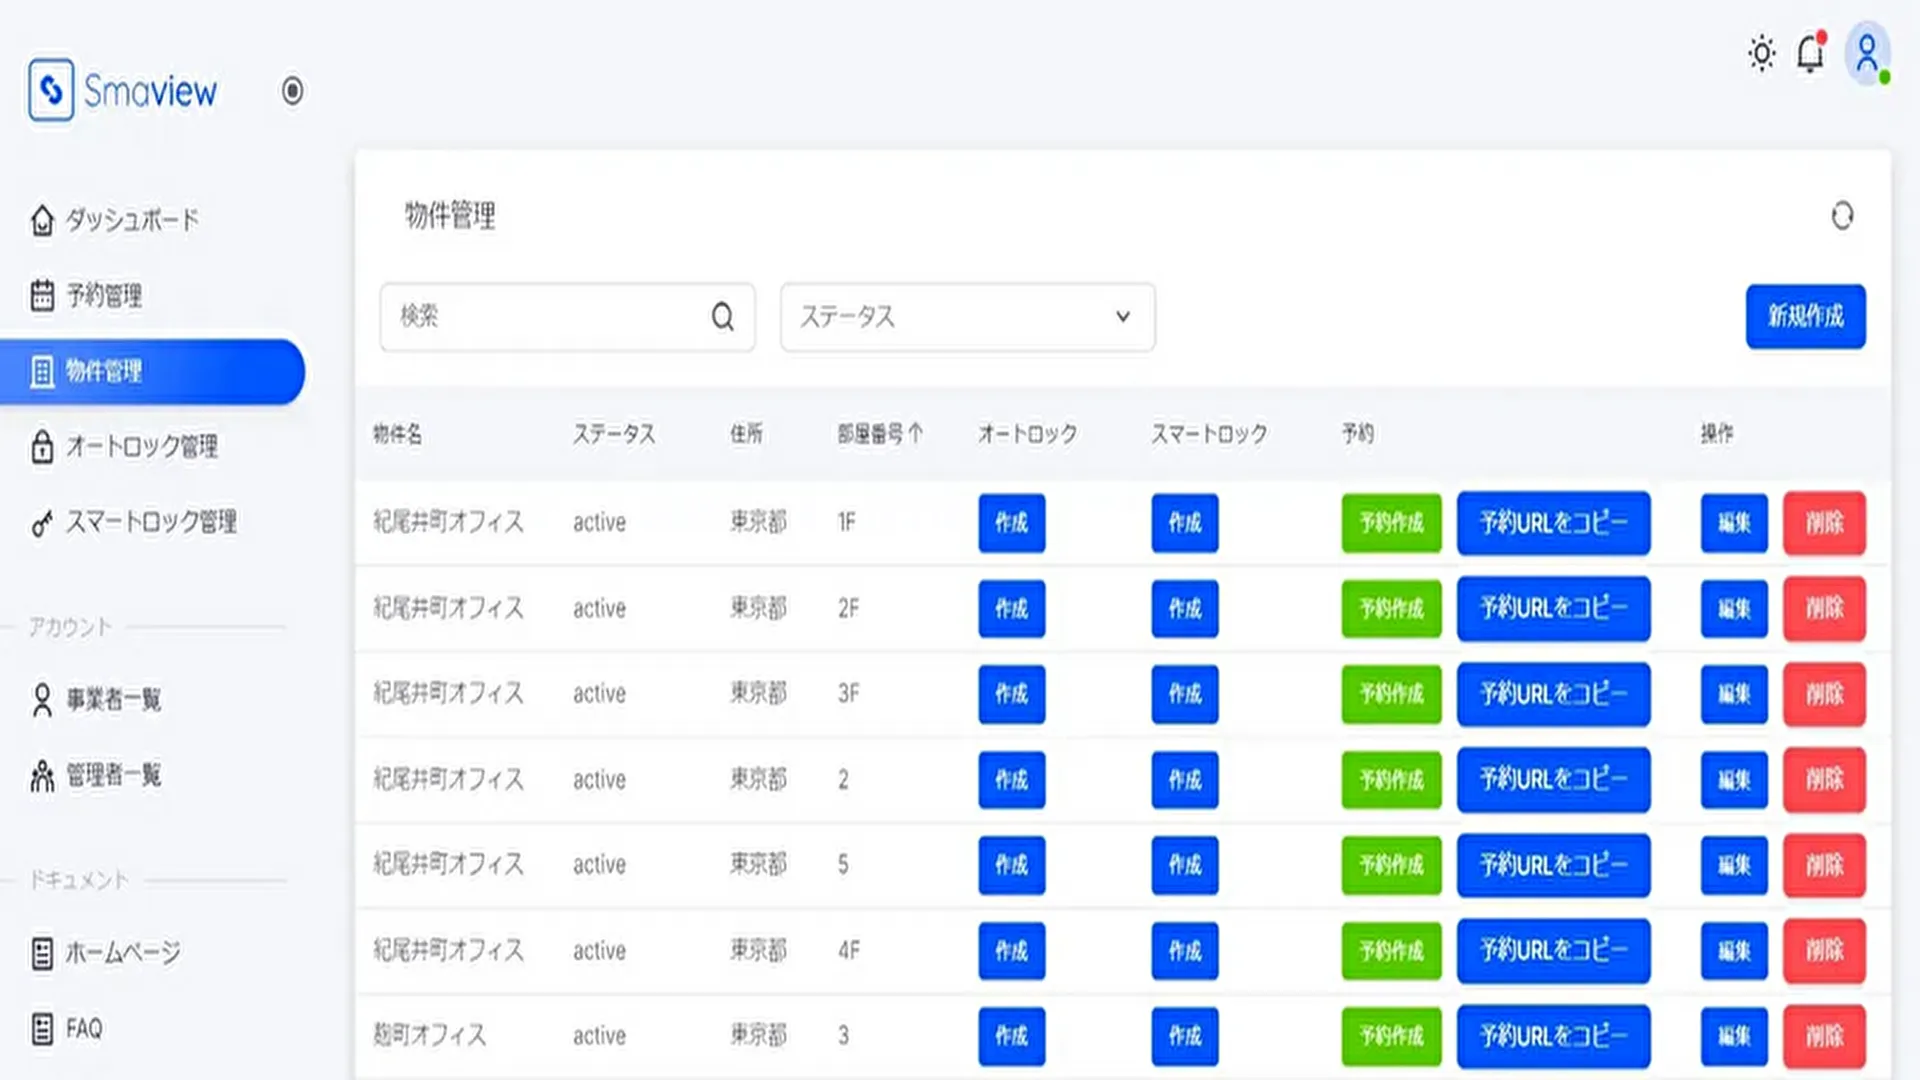Select オートロック管理 lock icon item
Image resolution: width=1920 pixels, height=1080 pixels.
(x=140, y=446)
